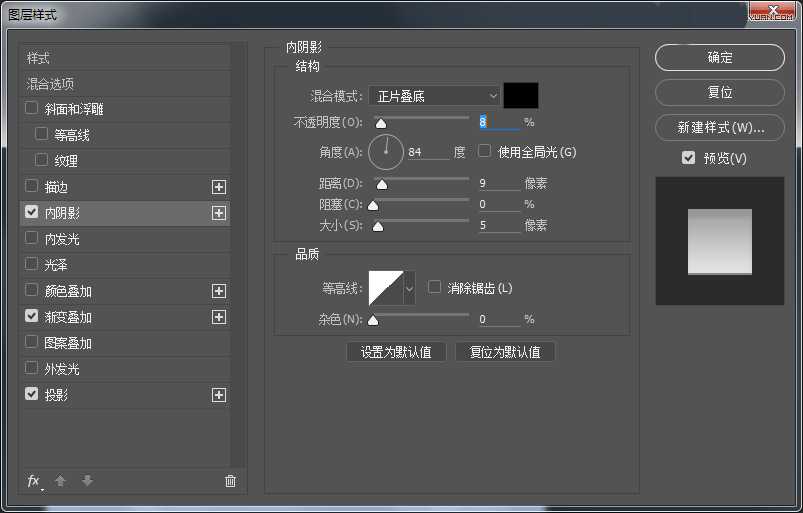Enable the 斜面和浮雕 checkbox
The image size is (803, 513).
pyautogui.click(x=32, y=108)
